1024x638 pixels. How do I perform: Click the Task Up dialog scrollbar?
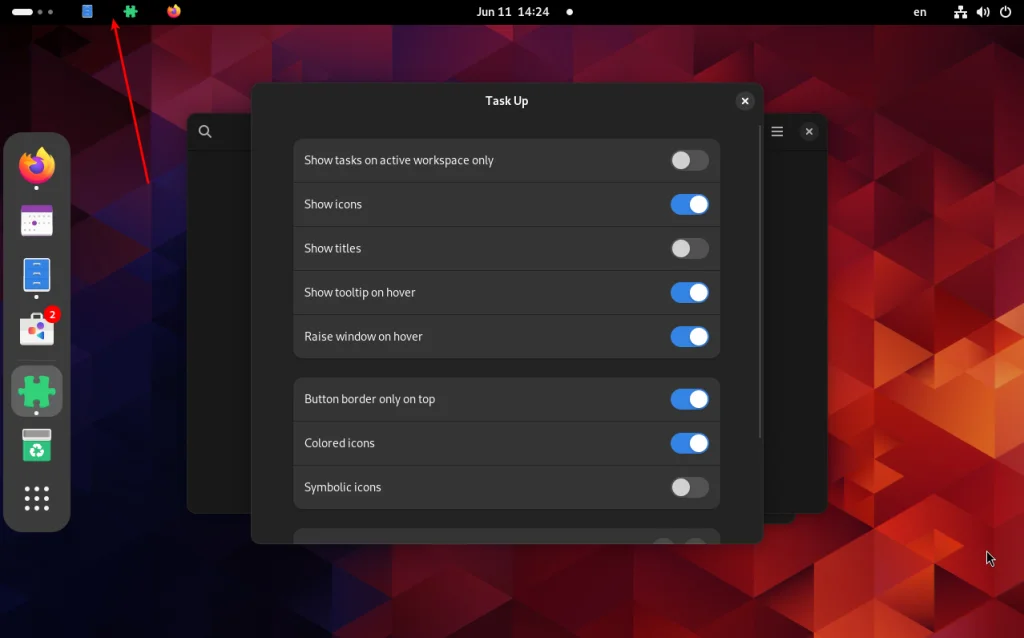coord(760,282)
